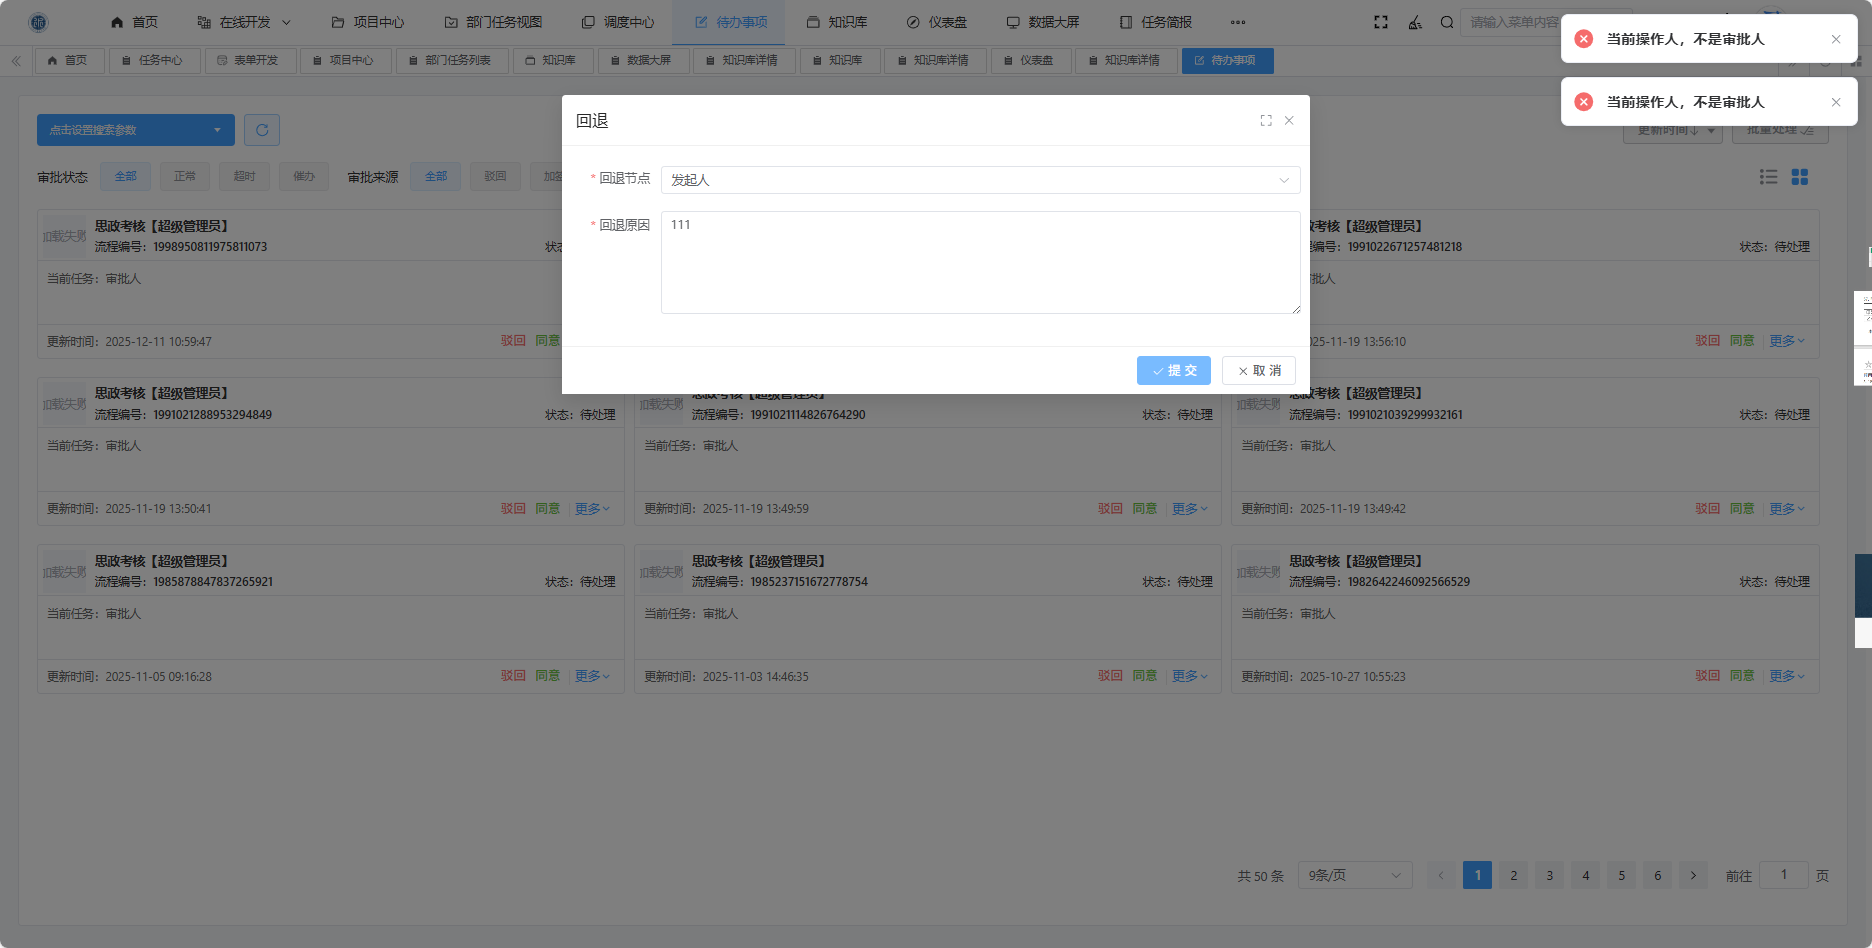
Task: Click the magnifier search icon in header
Action: point(1447,22)
